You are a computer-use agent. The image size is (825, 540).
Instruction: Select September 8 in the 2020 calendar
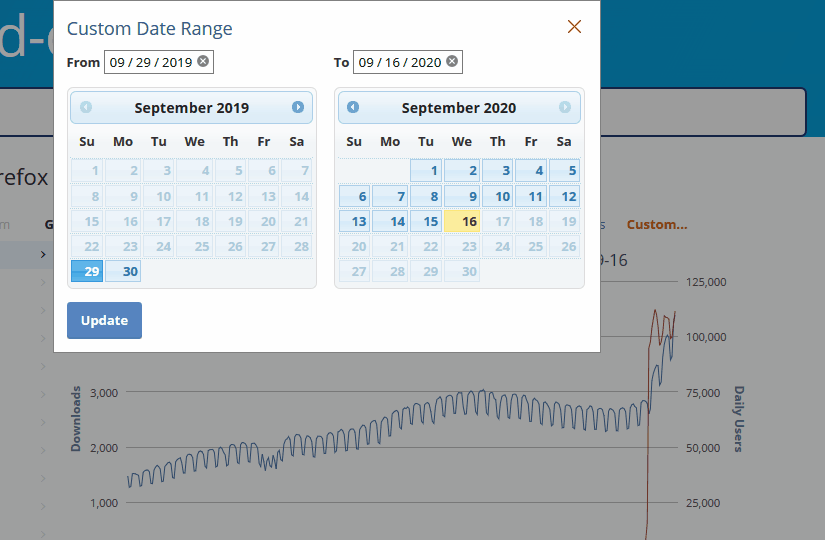tap(426, 196)
